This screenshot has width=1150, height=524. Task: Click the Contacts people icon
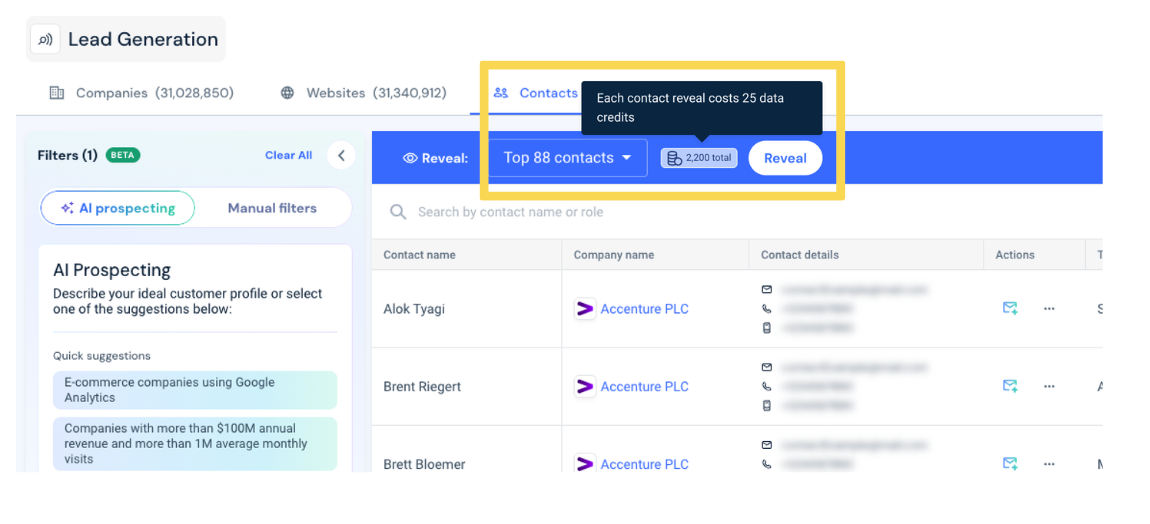[x=501, y=93]
